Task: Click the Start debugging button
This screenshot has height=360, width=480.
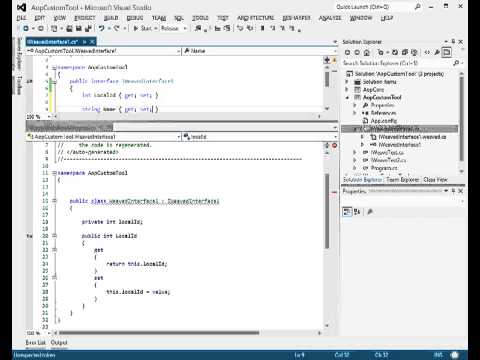Action: pyautogui.click(x=143, y=29)
